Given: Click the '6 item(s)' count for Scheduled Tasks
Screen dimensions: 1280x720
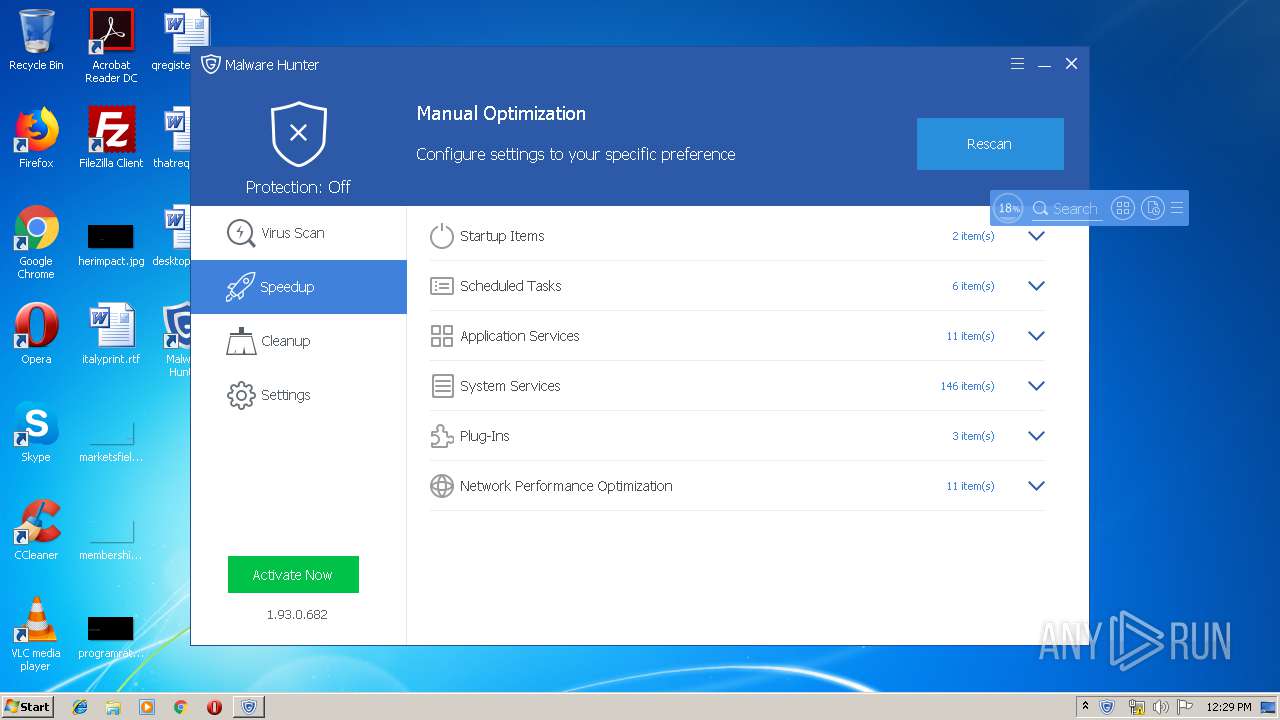Looking at the screenshot, I should (x=973, y=286).
